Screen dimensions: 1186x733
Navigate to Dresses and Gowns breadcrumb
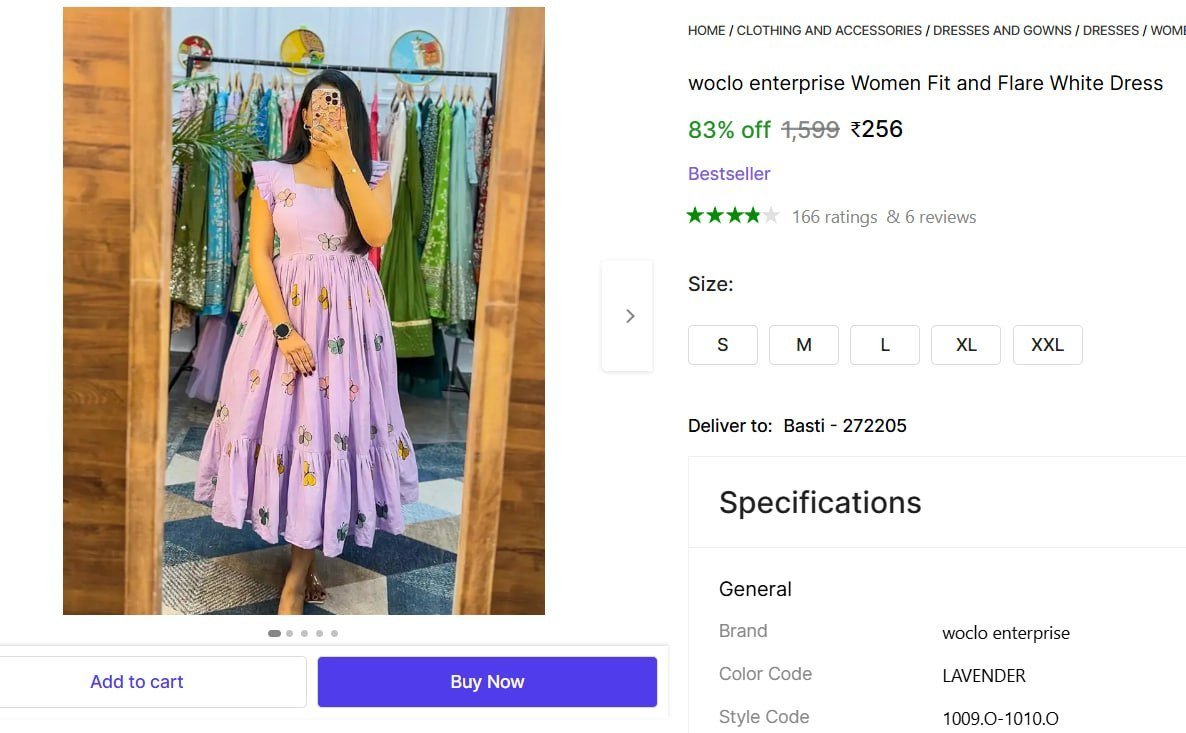[1002, 31]
